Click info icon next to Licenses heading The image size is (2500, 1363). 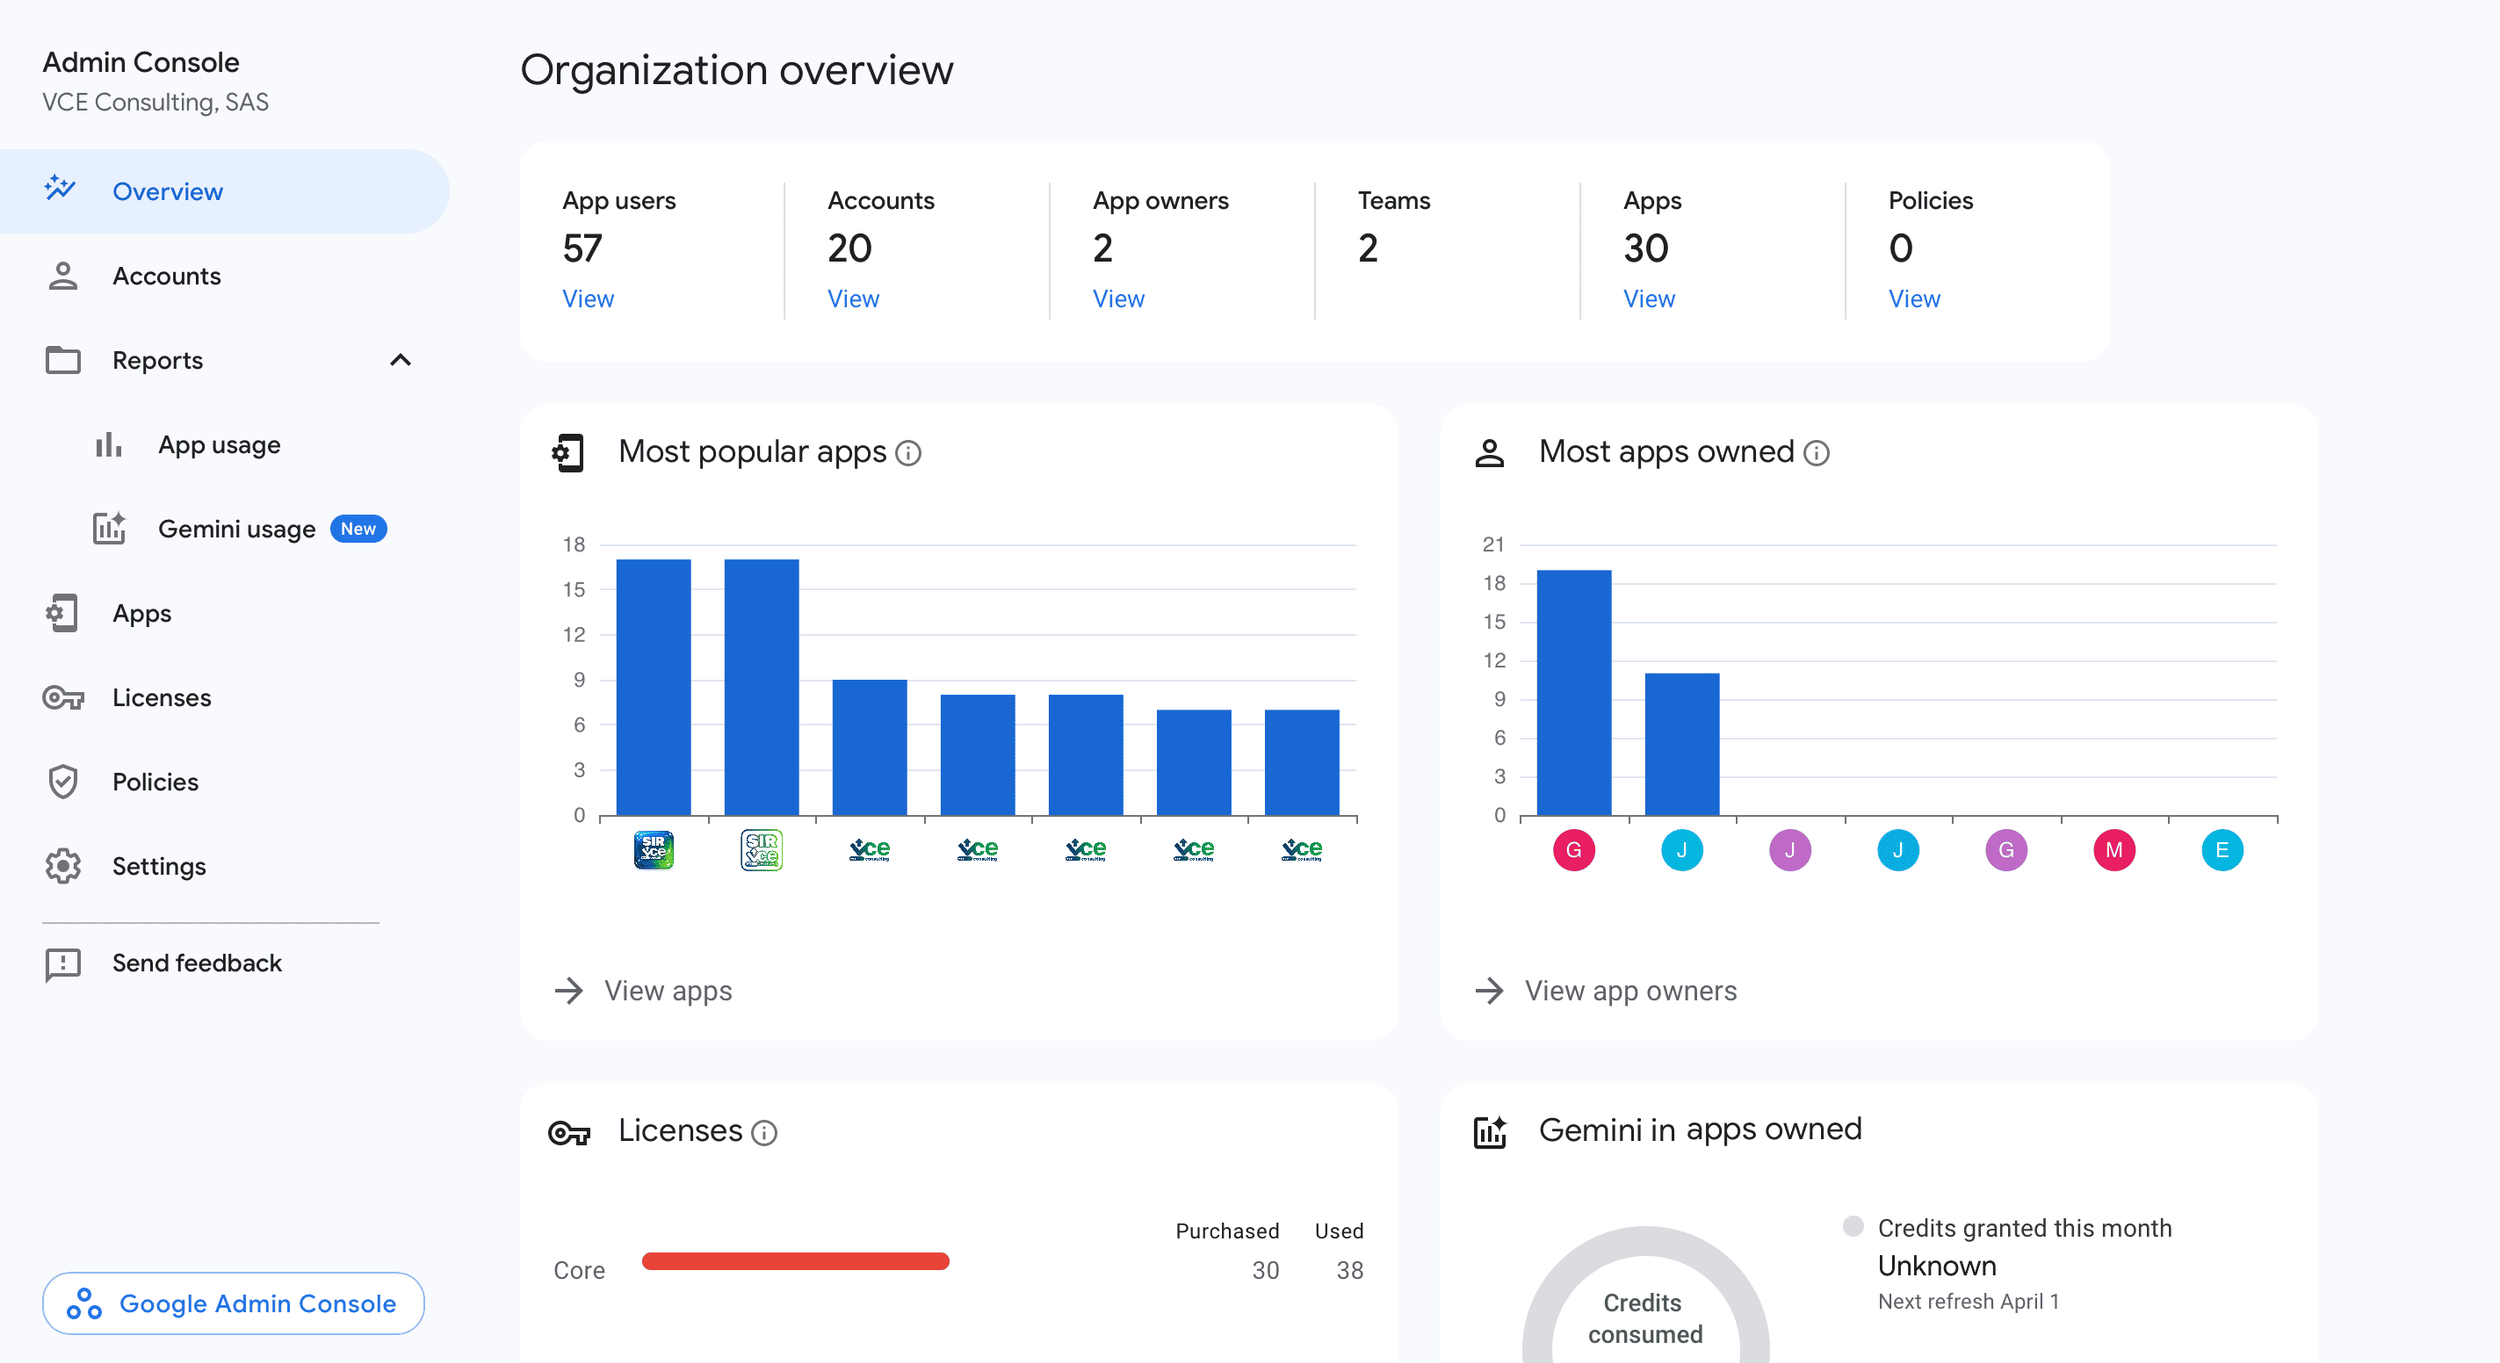pos(764,1132)
